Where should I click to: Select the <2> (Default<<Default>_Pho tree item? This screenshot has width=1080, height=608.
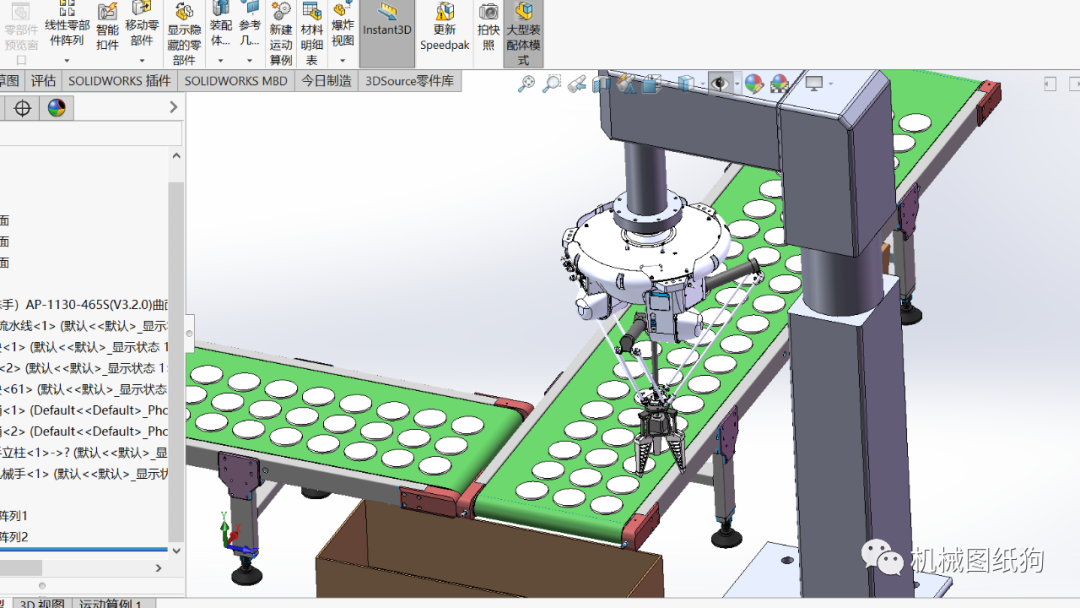(84, 432)
